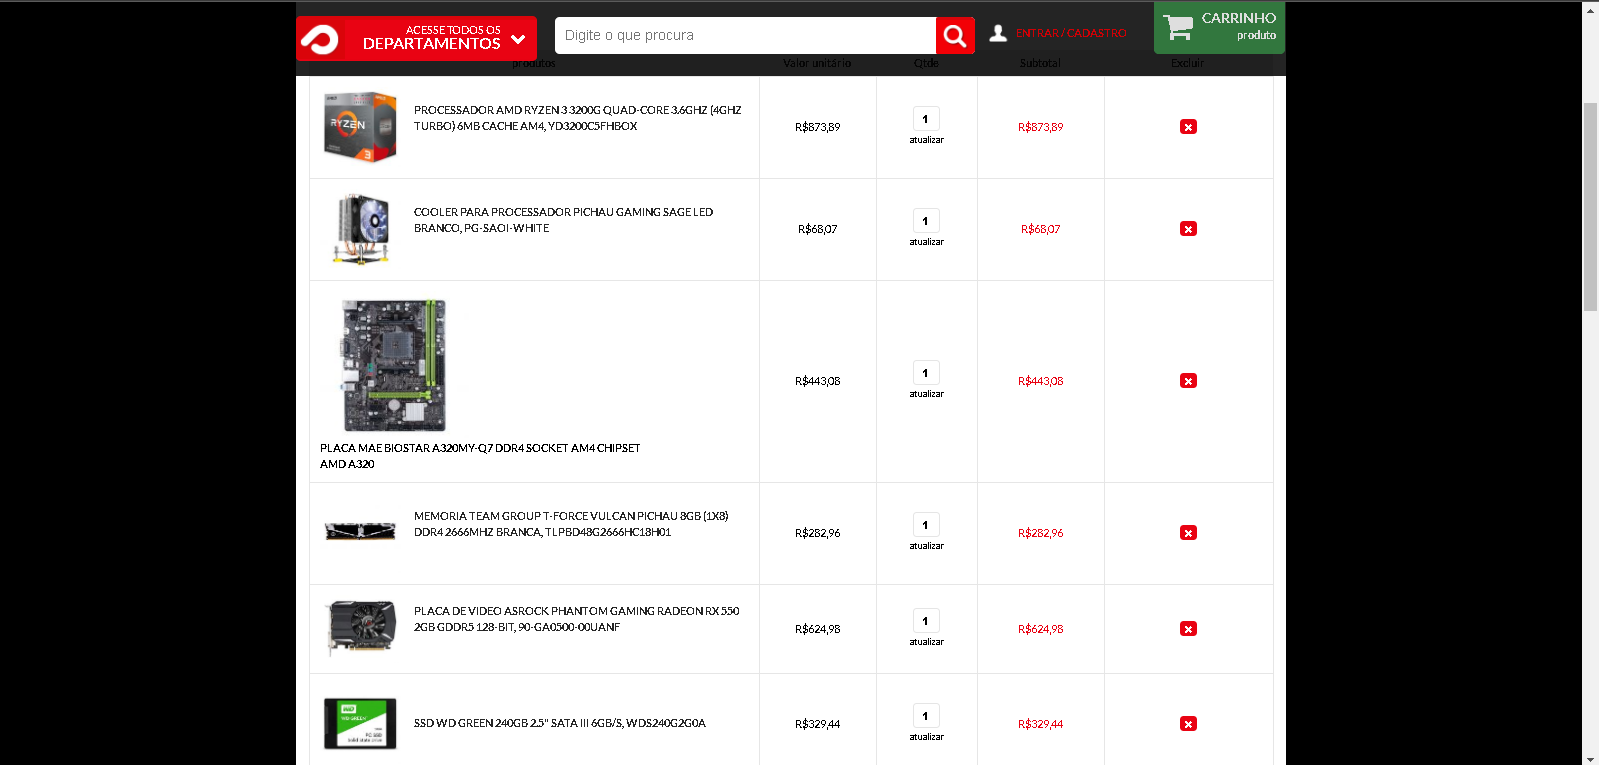
Task: Open the AMD Ryzen 3 product thumbnail
Action: 360,127
